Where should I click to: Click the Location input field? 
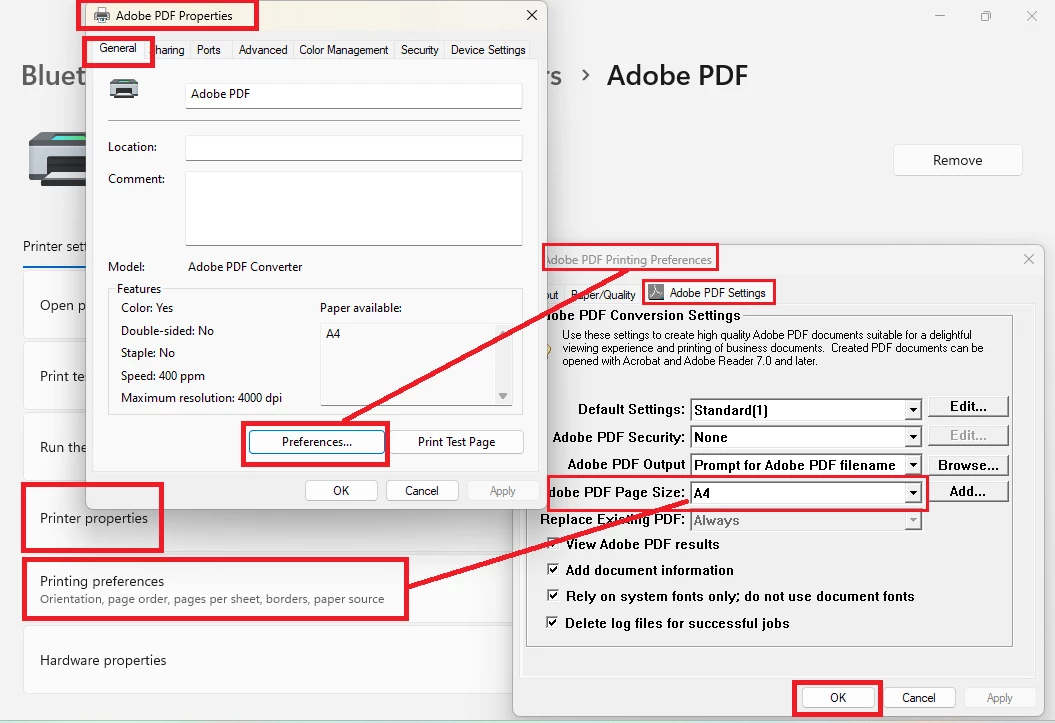coord(353,147)
